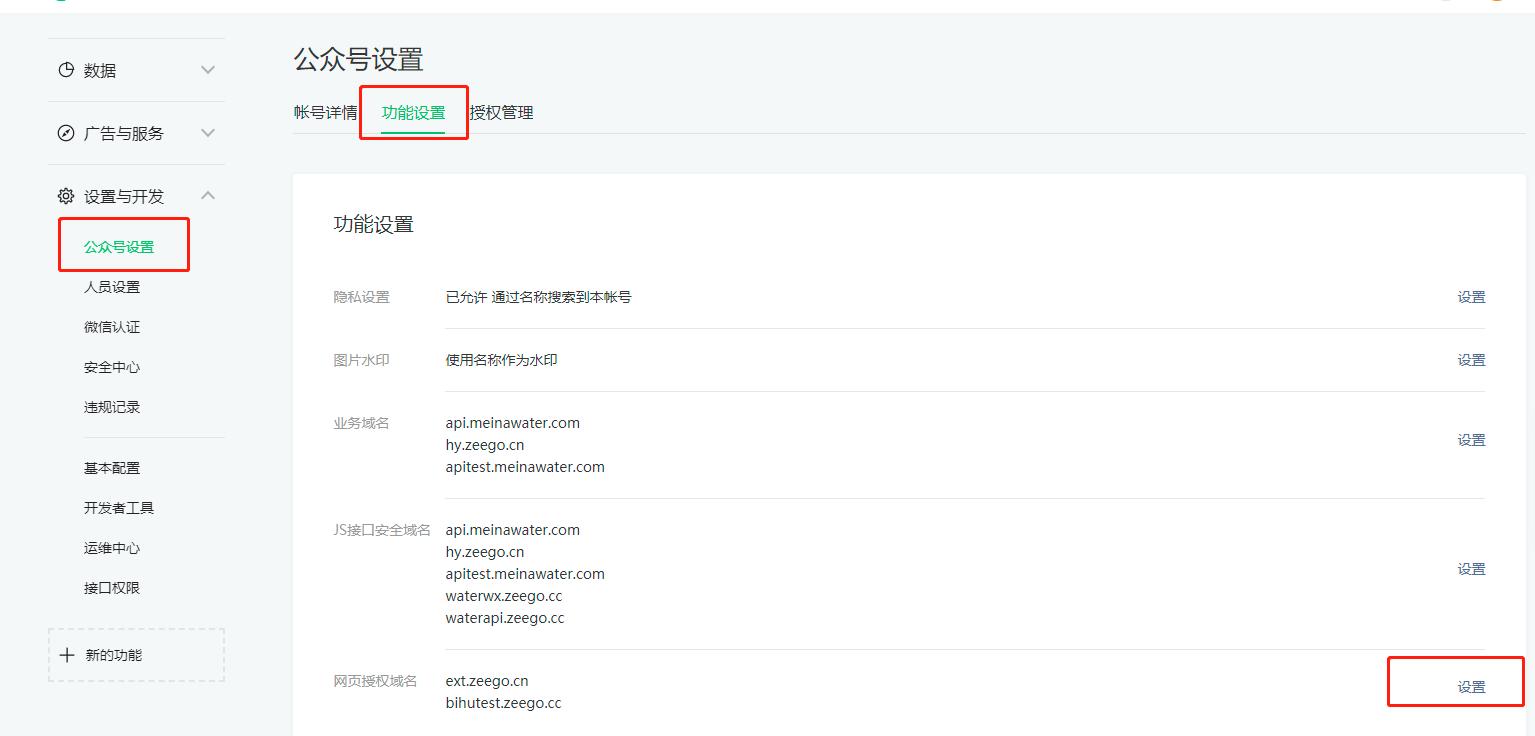Click 设置 next to JS接口安全域名

pos(1471,569)
